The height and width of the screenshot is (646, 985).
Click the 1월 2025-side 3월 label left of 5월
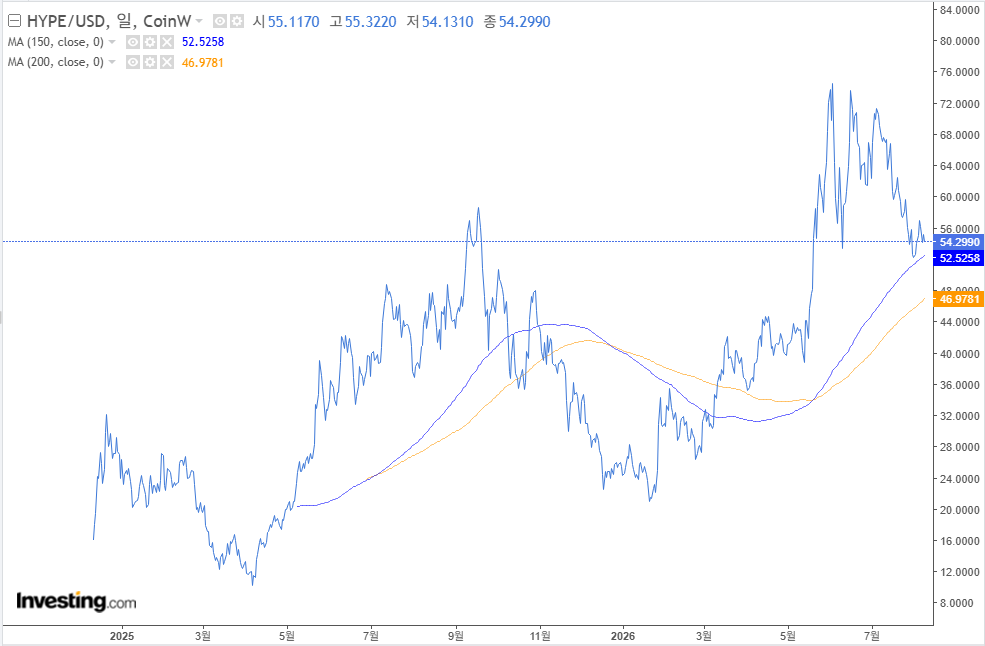point(202,636)
